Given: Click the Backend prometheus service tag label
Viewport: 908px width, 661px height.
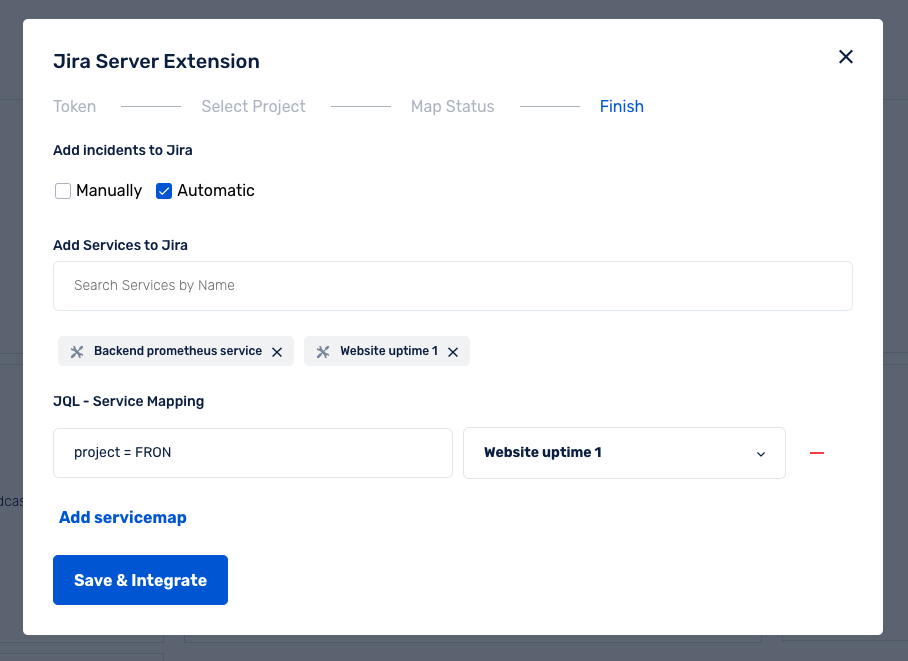Looking at the screenshot, I should (178, 351).
